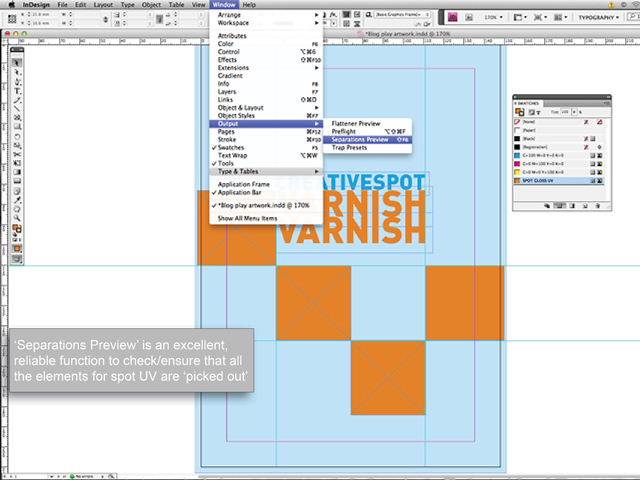The width and height of the screenshot is (640, 480).
Task: Select the Selection tool in toolbox
Action: tap(17, 62)
